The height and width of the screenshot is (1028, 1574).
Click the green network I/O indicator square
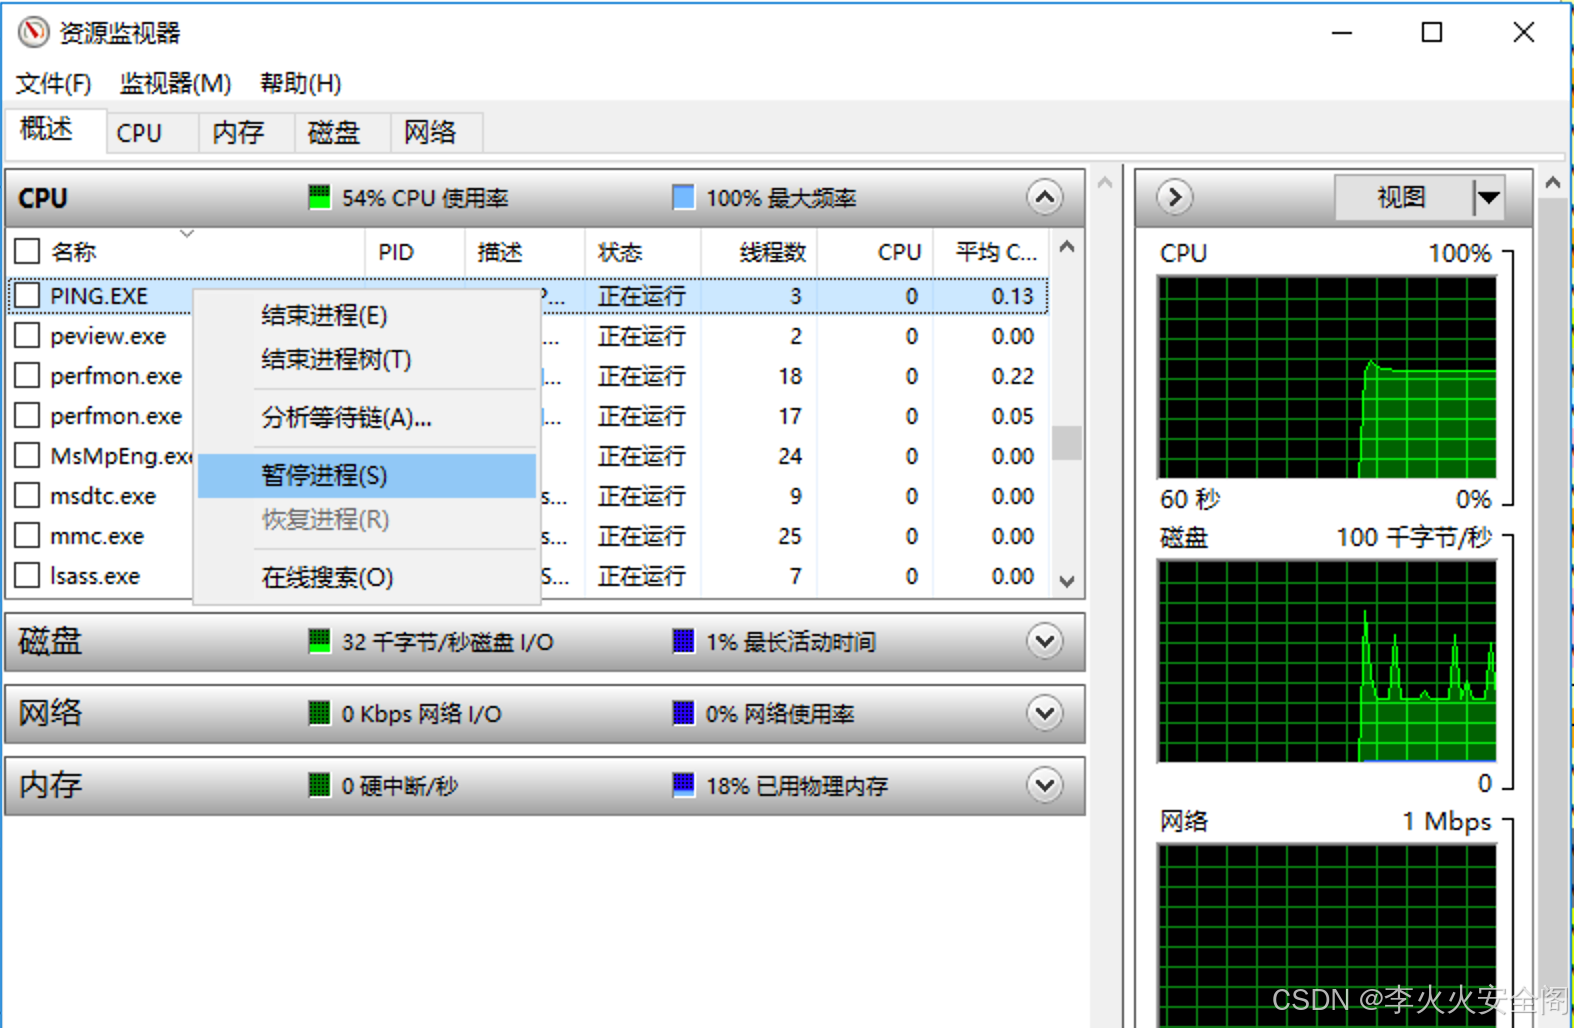pos(319,713)
